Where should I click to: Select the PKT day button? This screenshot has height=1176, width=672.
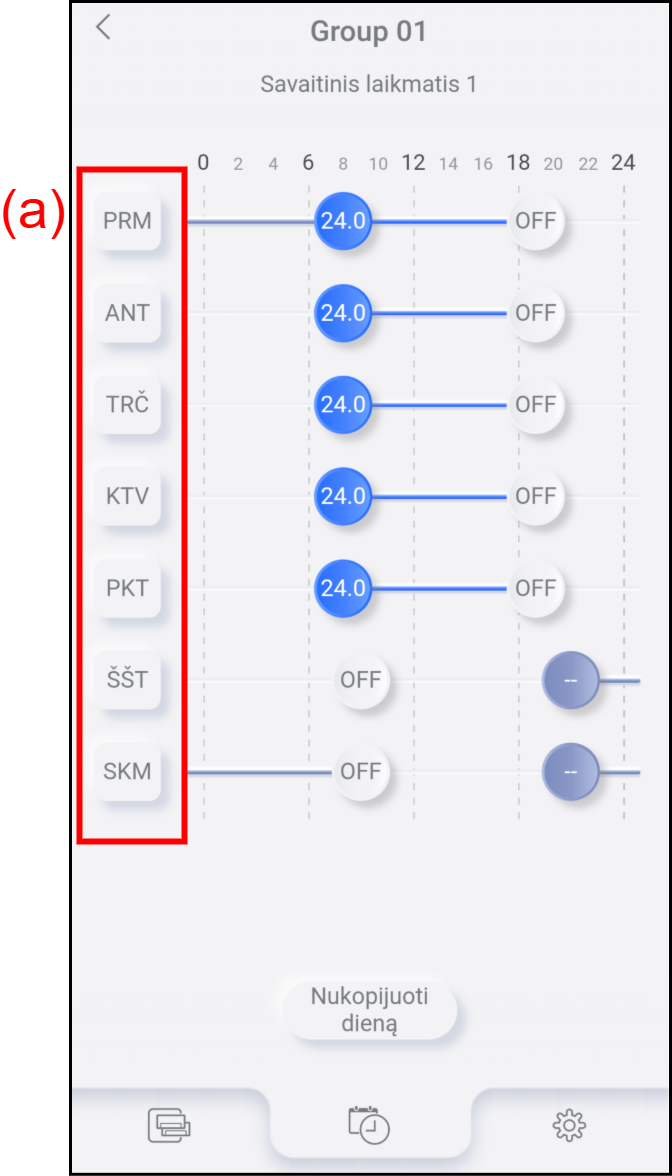[x=128, y=587]
